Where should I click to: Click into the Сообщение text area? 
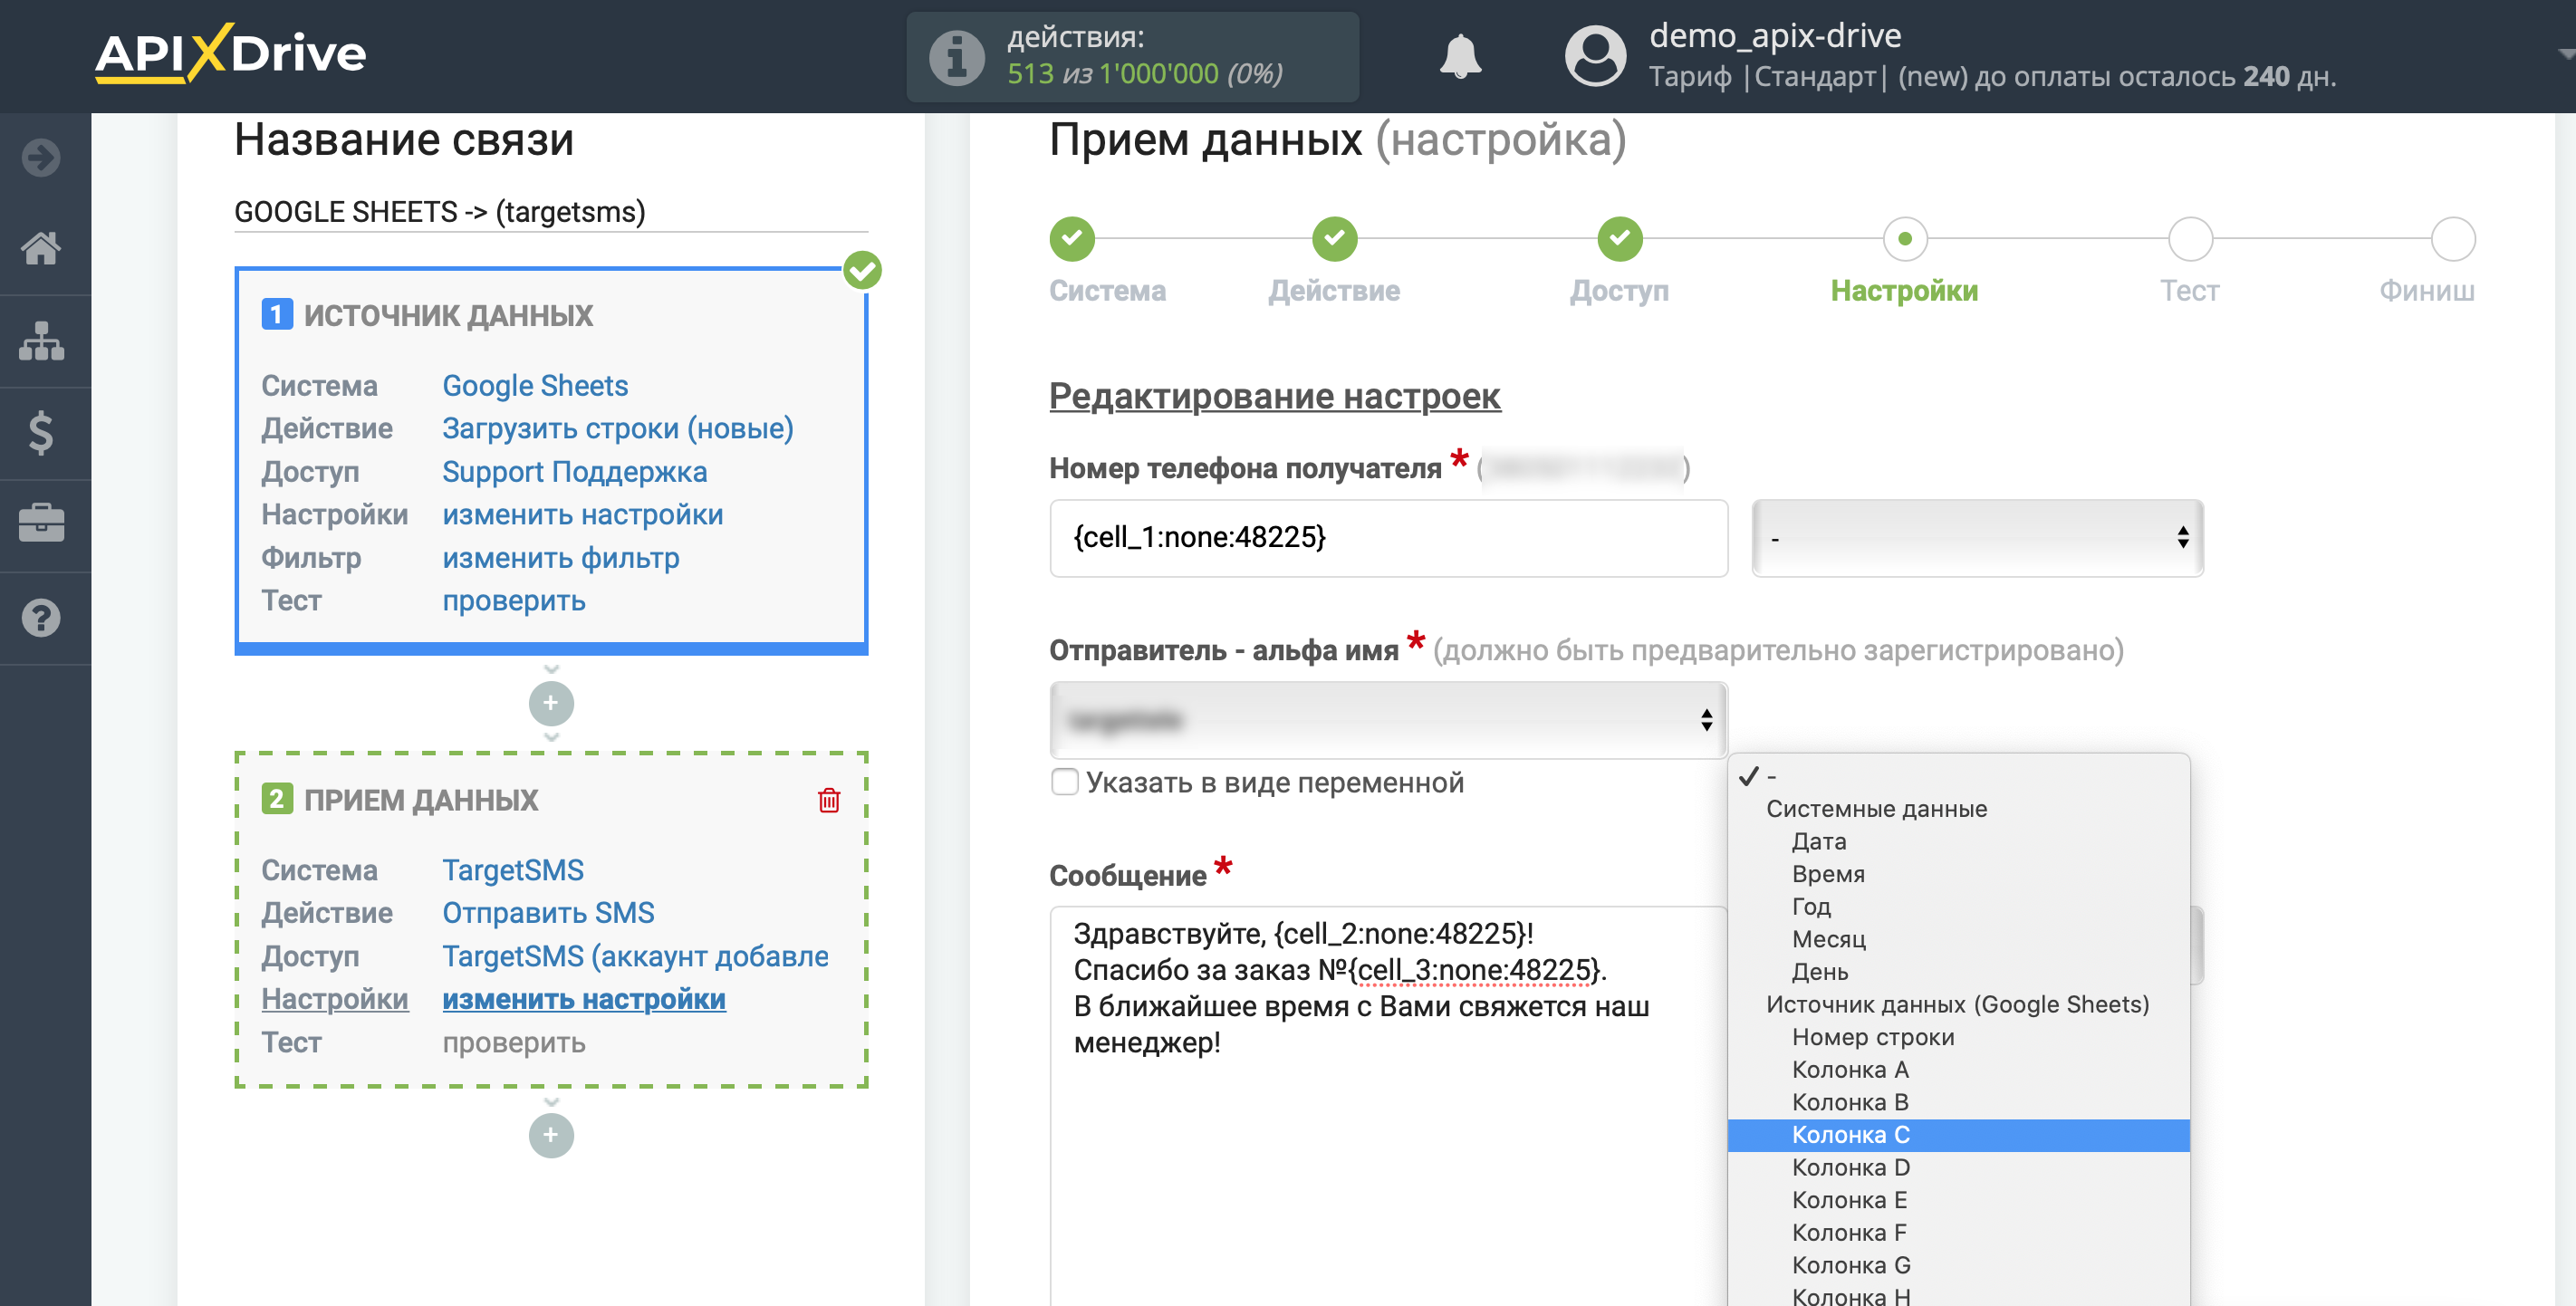click(x=1388, y=1105)
